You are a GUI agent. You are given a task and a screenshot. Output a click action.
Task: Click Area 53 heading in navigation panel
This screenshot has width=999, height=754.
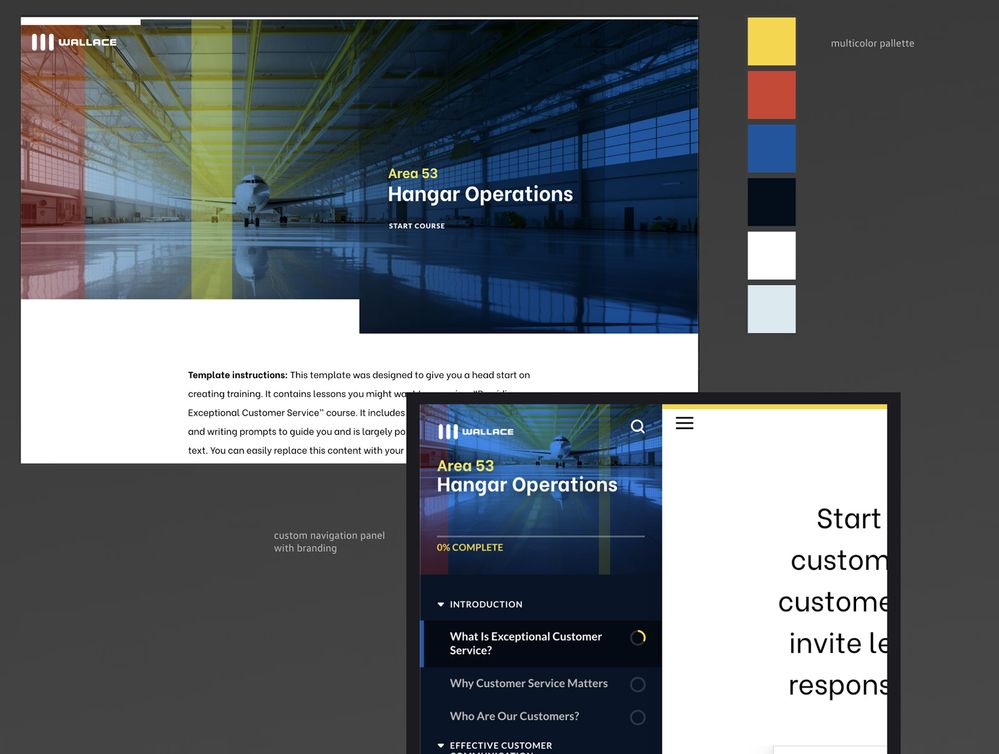pyautogui.click(x=465, y=466)
